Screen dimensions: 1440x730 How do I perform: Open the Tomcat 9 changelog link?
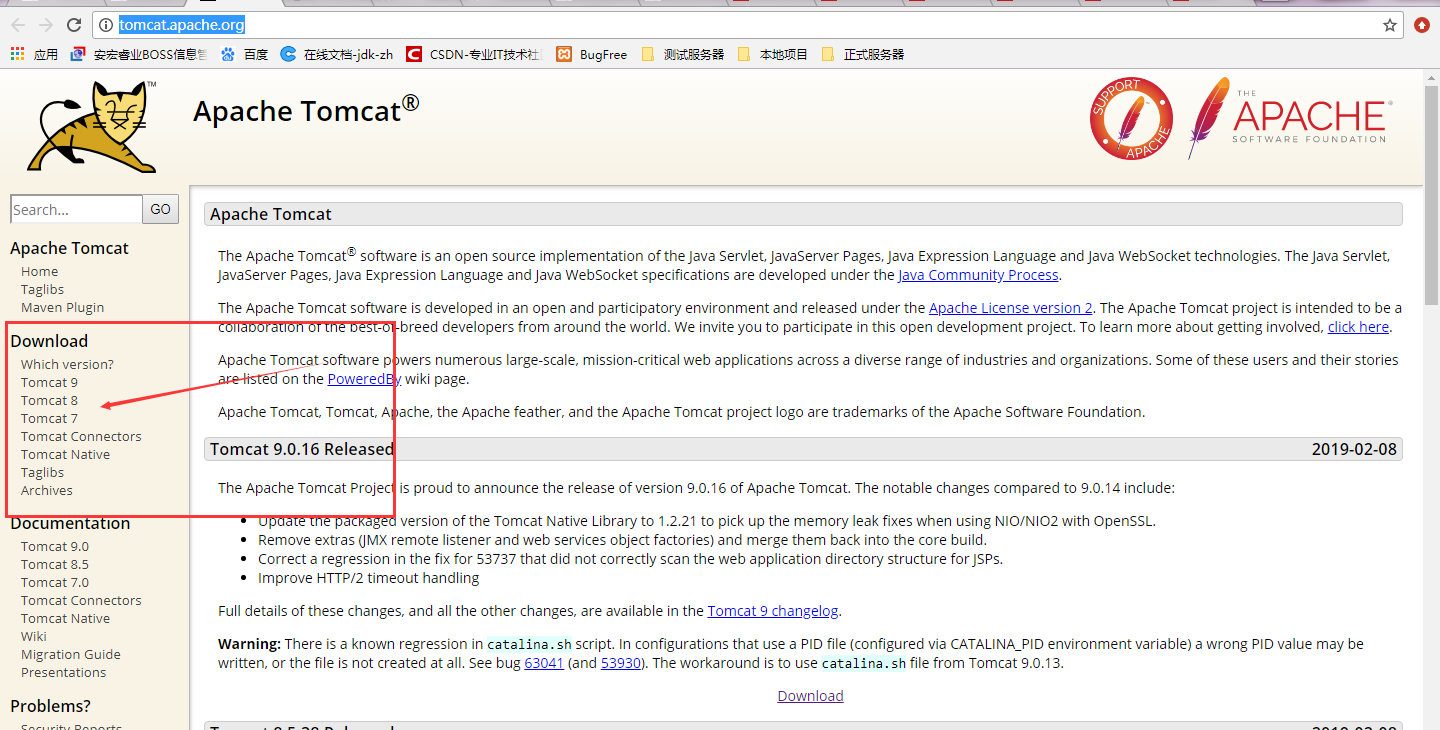tap(773, 611)
